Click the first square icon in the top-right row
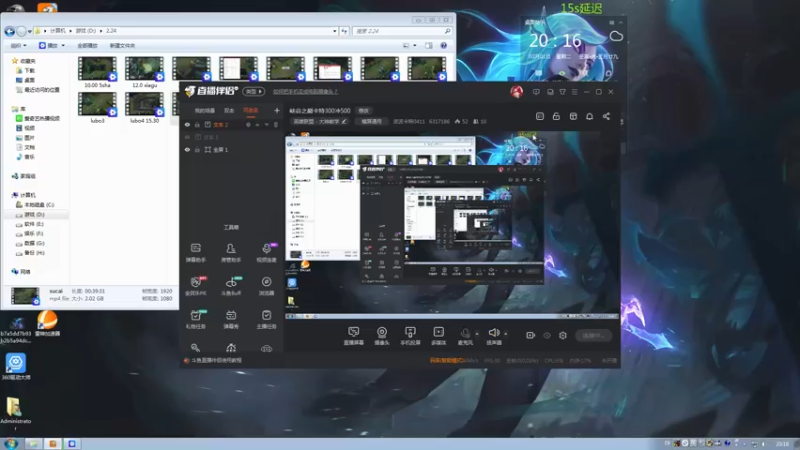This screenshot has height=450, width=800. click(540, 116)
